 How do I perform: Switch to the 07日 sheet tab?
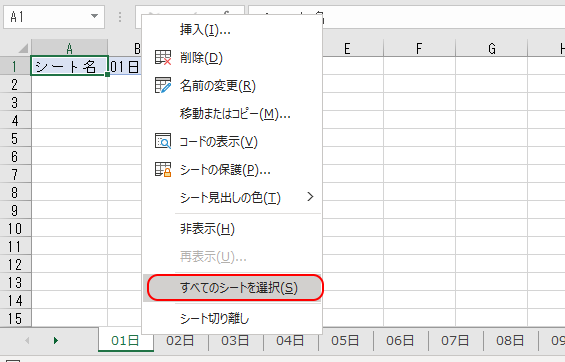tap(455, 340)
